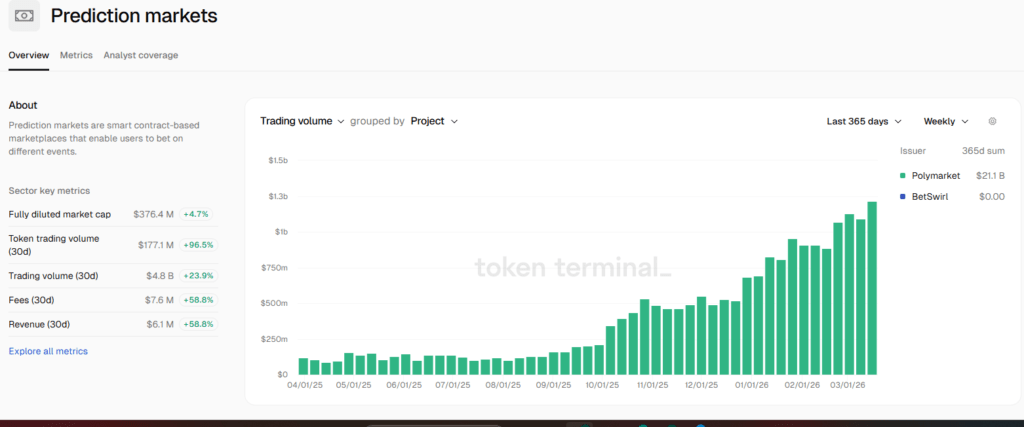Image resolution: width=1024 pixels, height=427 pixels.
Task: Change the Weekly interval dropdown
Action: coord(946,121)
